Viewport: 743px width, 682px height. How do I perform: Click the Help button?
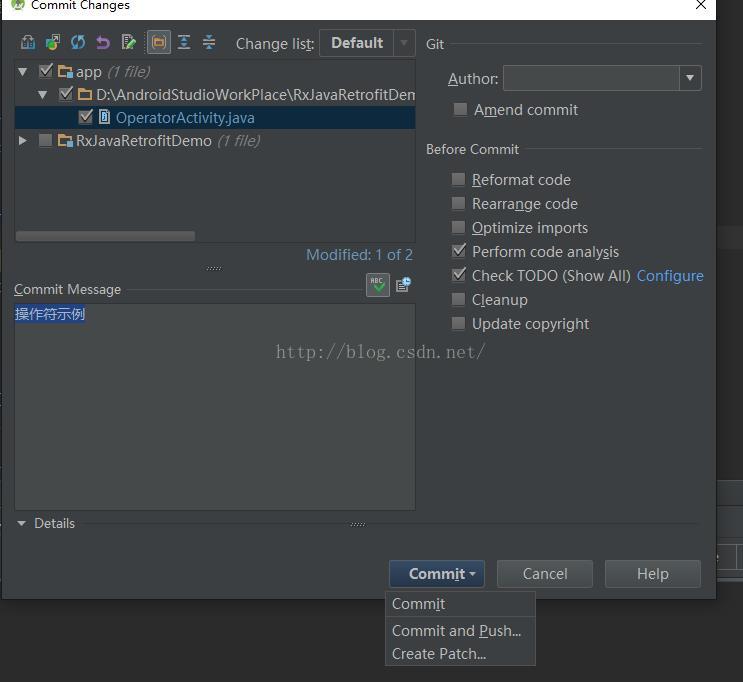(x=652, y=573)
